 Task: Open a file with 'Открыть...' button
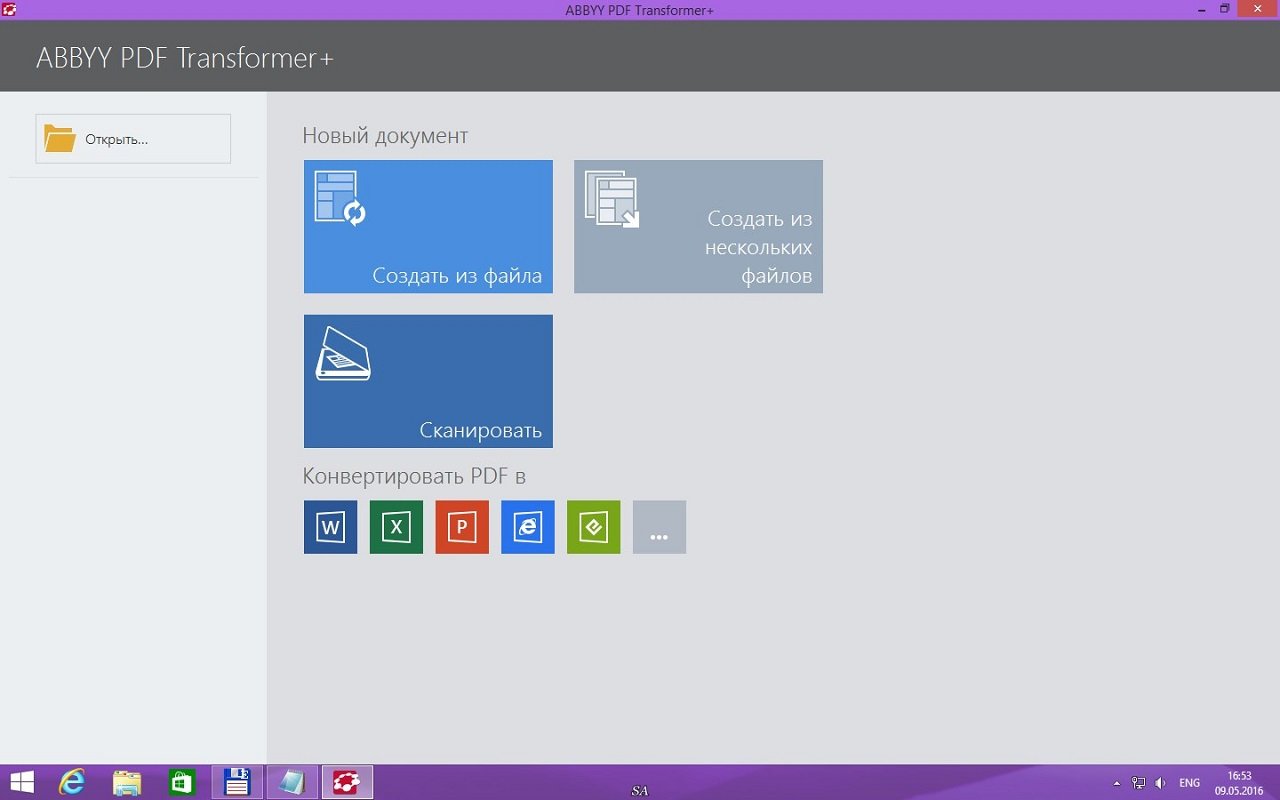[x=133, y=139]
